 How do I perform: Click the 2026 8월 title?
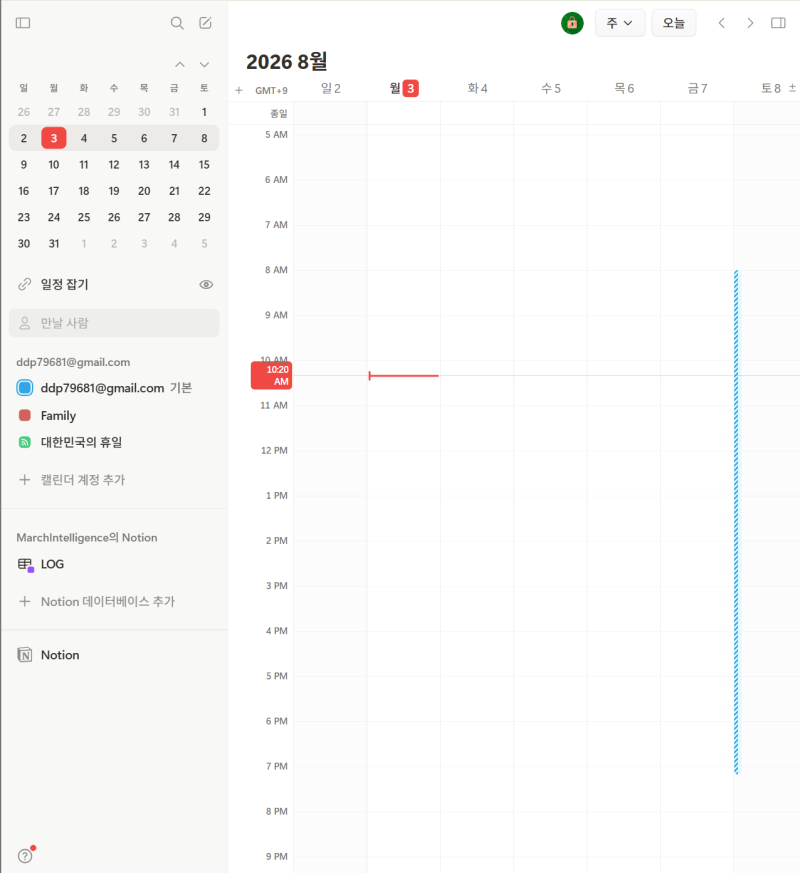click(287, 62)
